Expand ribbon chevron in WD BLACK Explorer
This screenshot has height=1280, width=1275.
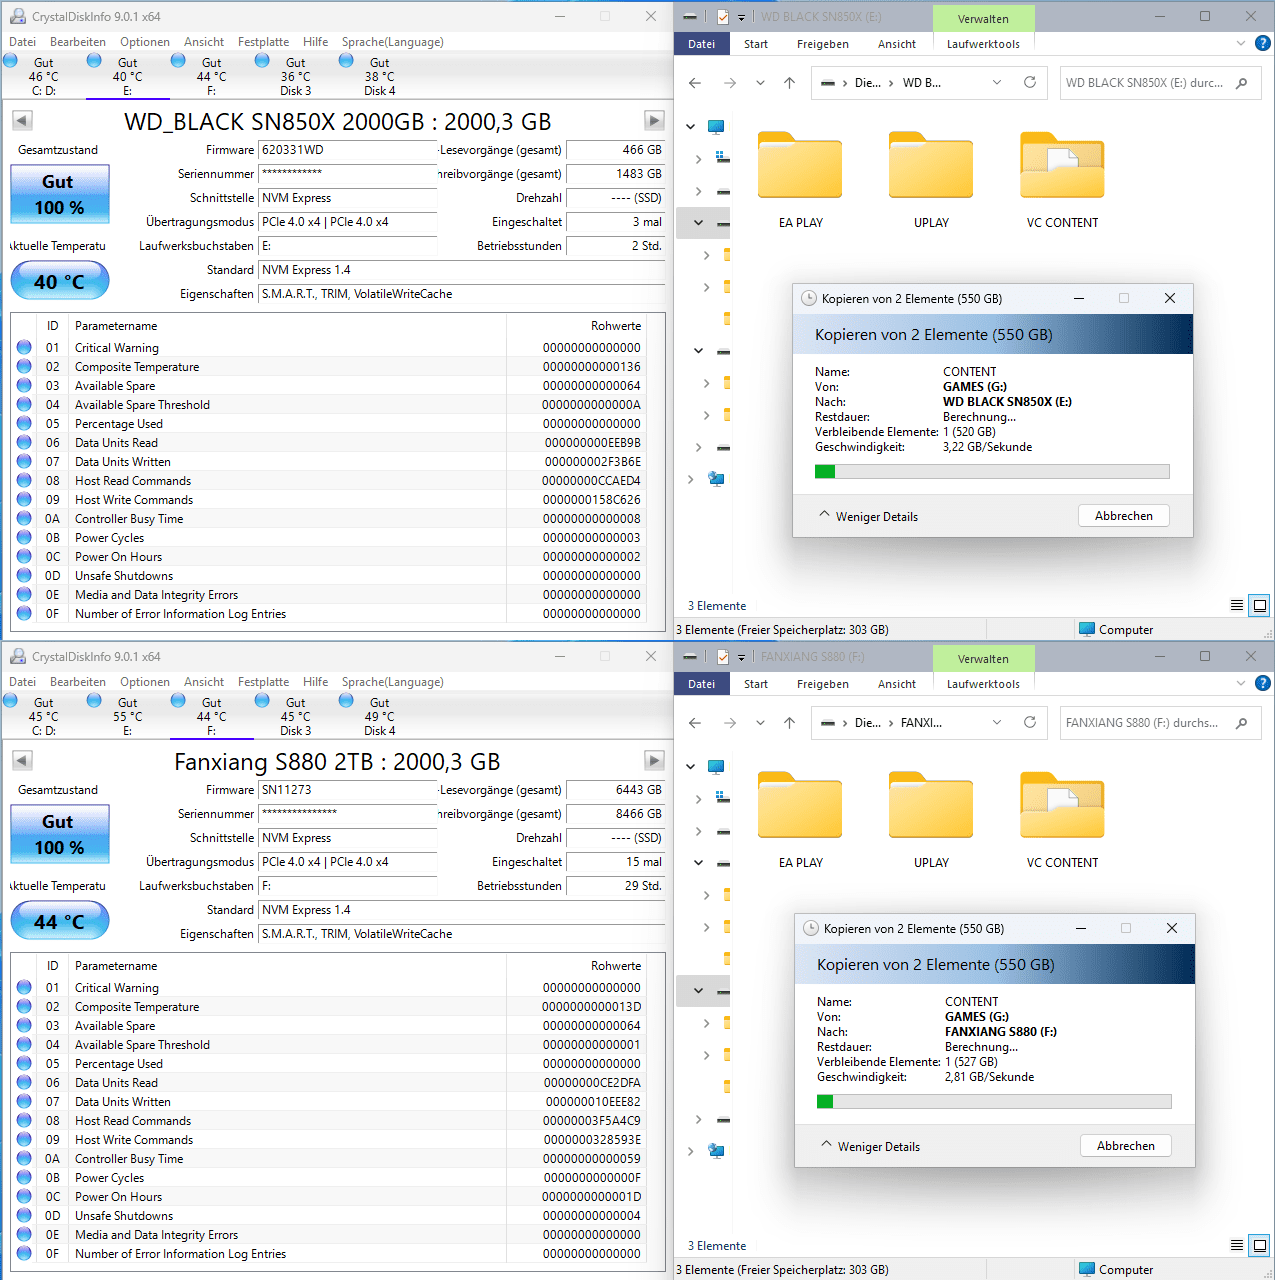[x=1241, y=43]
